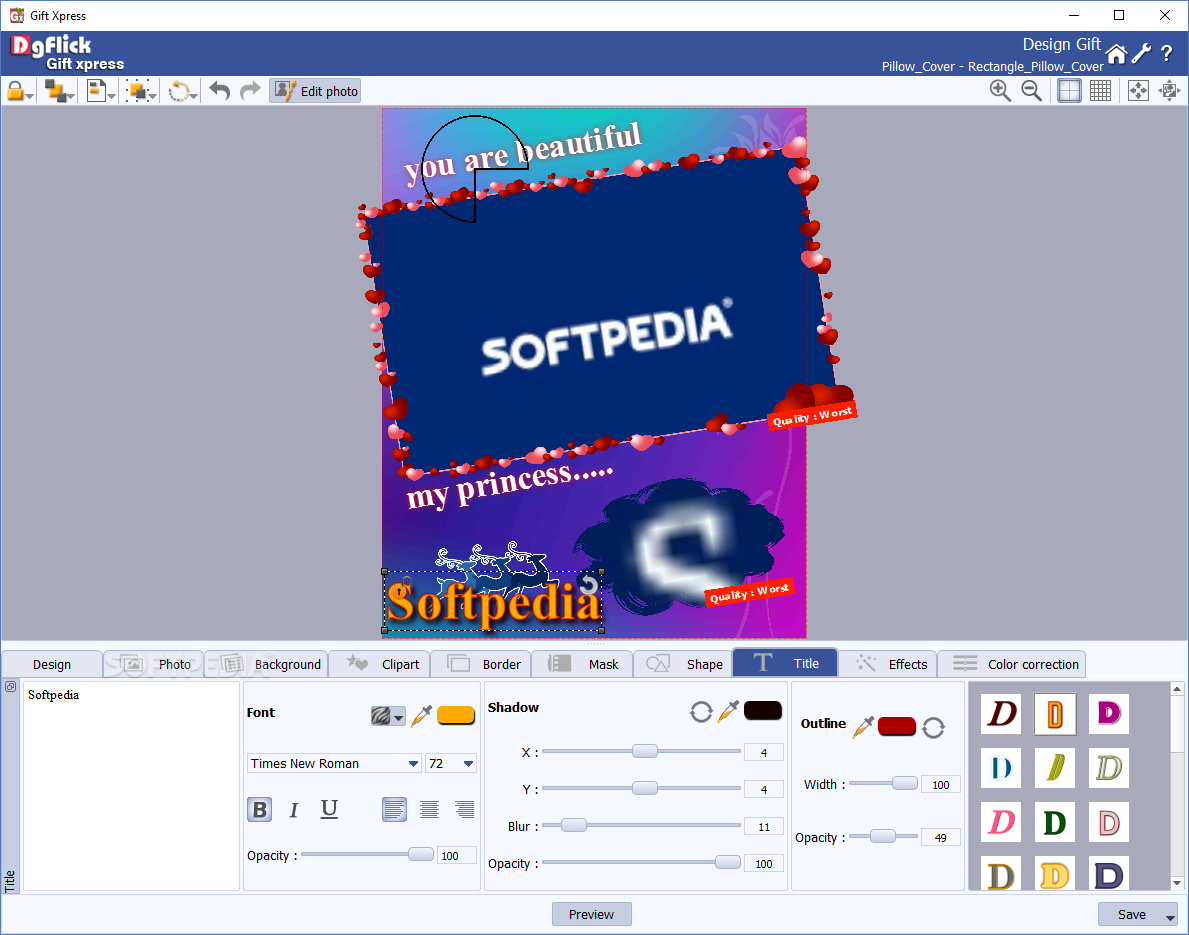The image size is (1189, 935).
Task: Toggle Bold formatting
Action: click(x=259, y=810)
